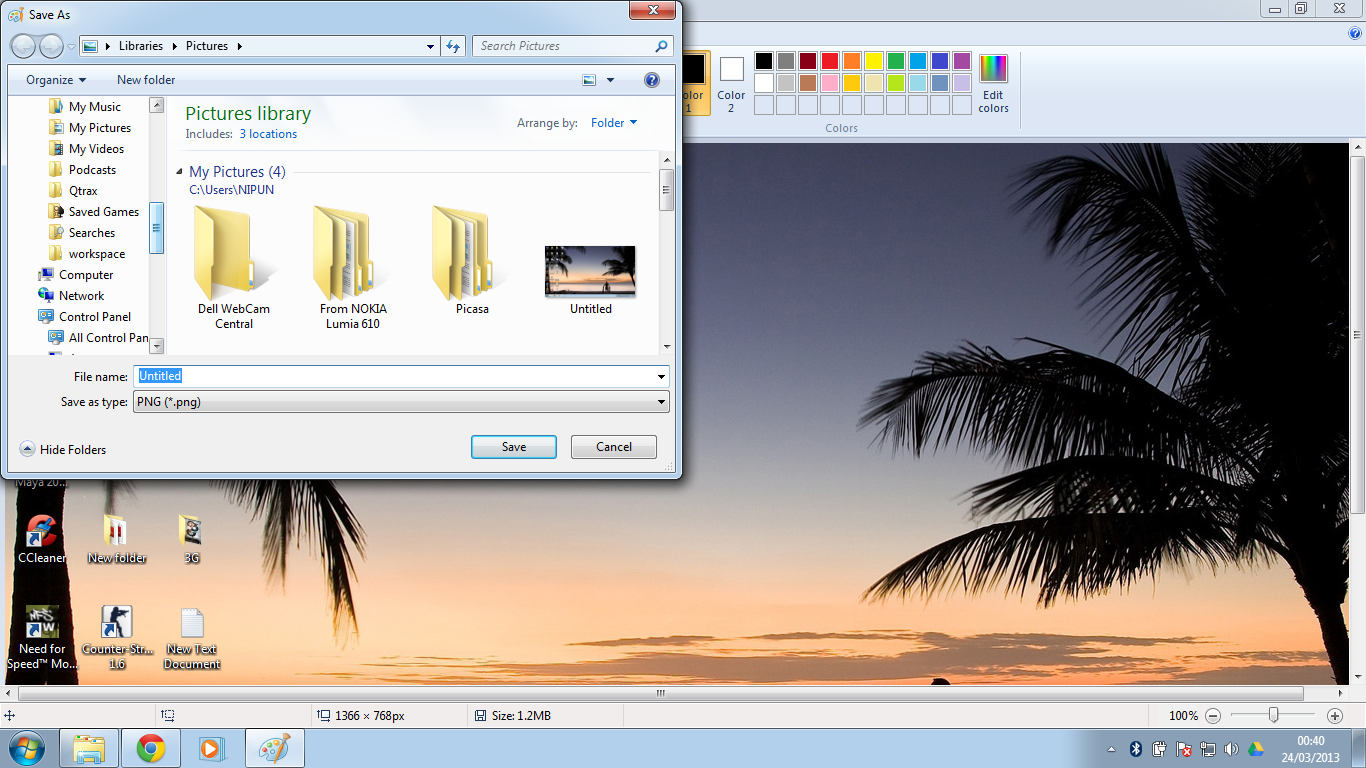Open Windows Media Player taskbar icon
Screen dimensions: 1366x768
coord(210,748)
